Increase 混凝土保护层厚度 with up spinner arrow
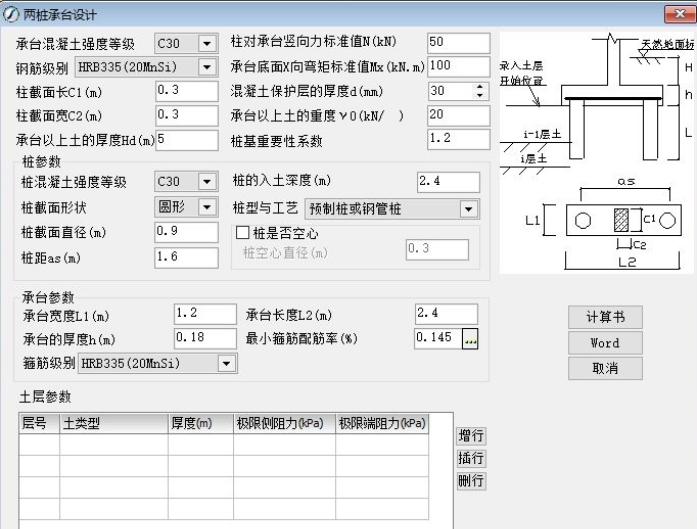This screenshot has width=697, height=529. pyautogui.click(x=480, y=87)
